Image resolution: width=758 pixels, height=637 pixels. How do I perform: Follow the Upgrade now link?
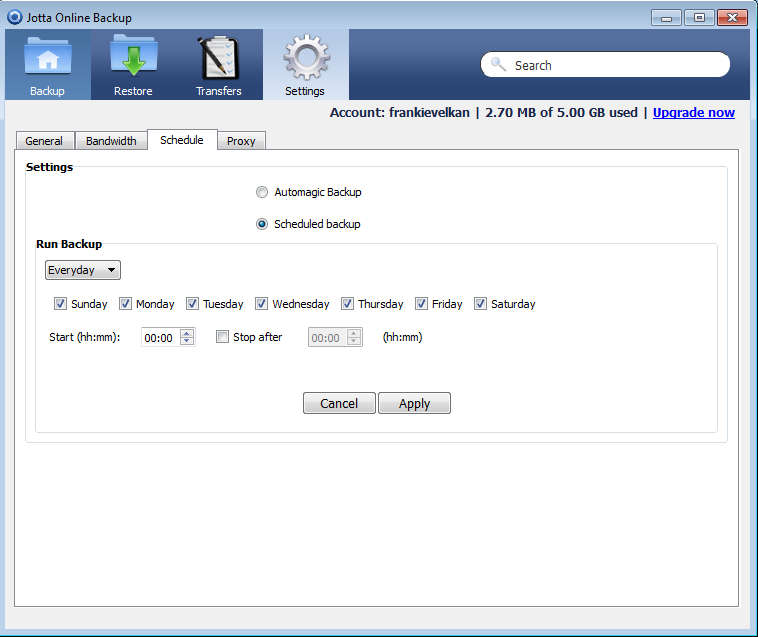(694, 113)
